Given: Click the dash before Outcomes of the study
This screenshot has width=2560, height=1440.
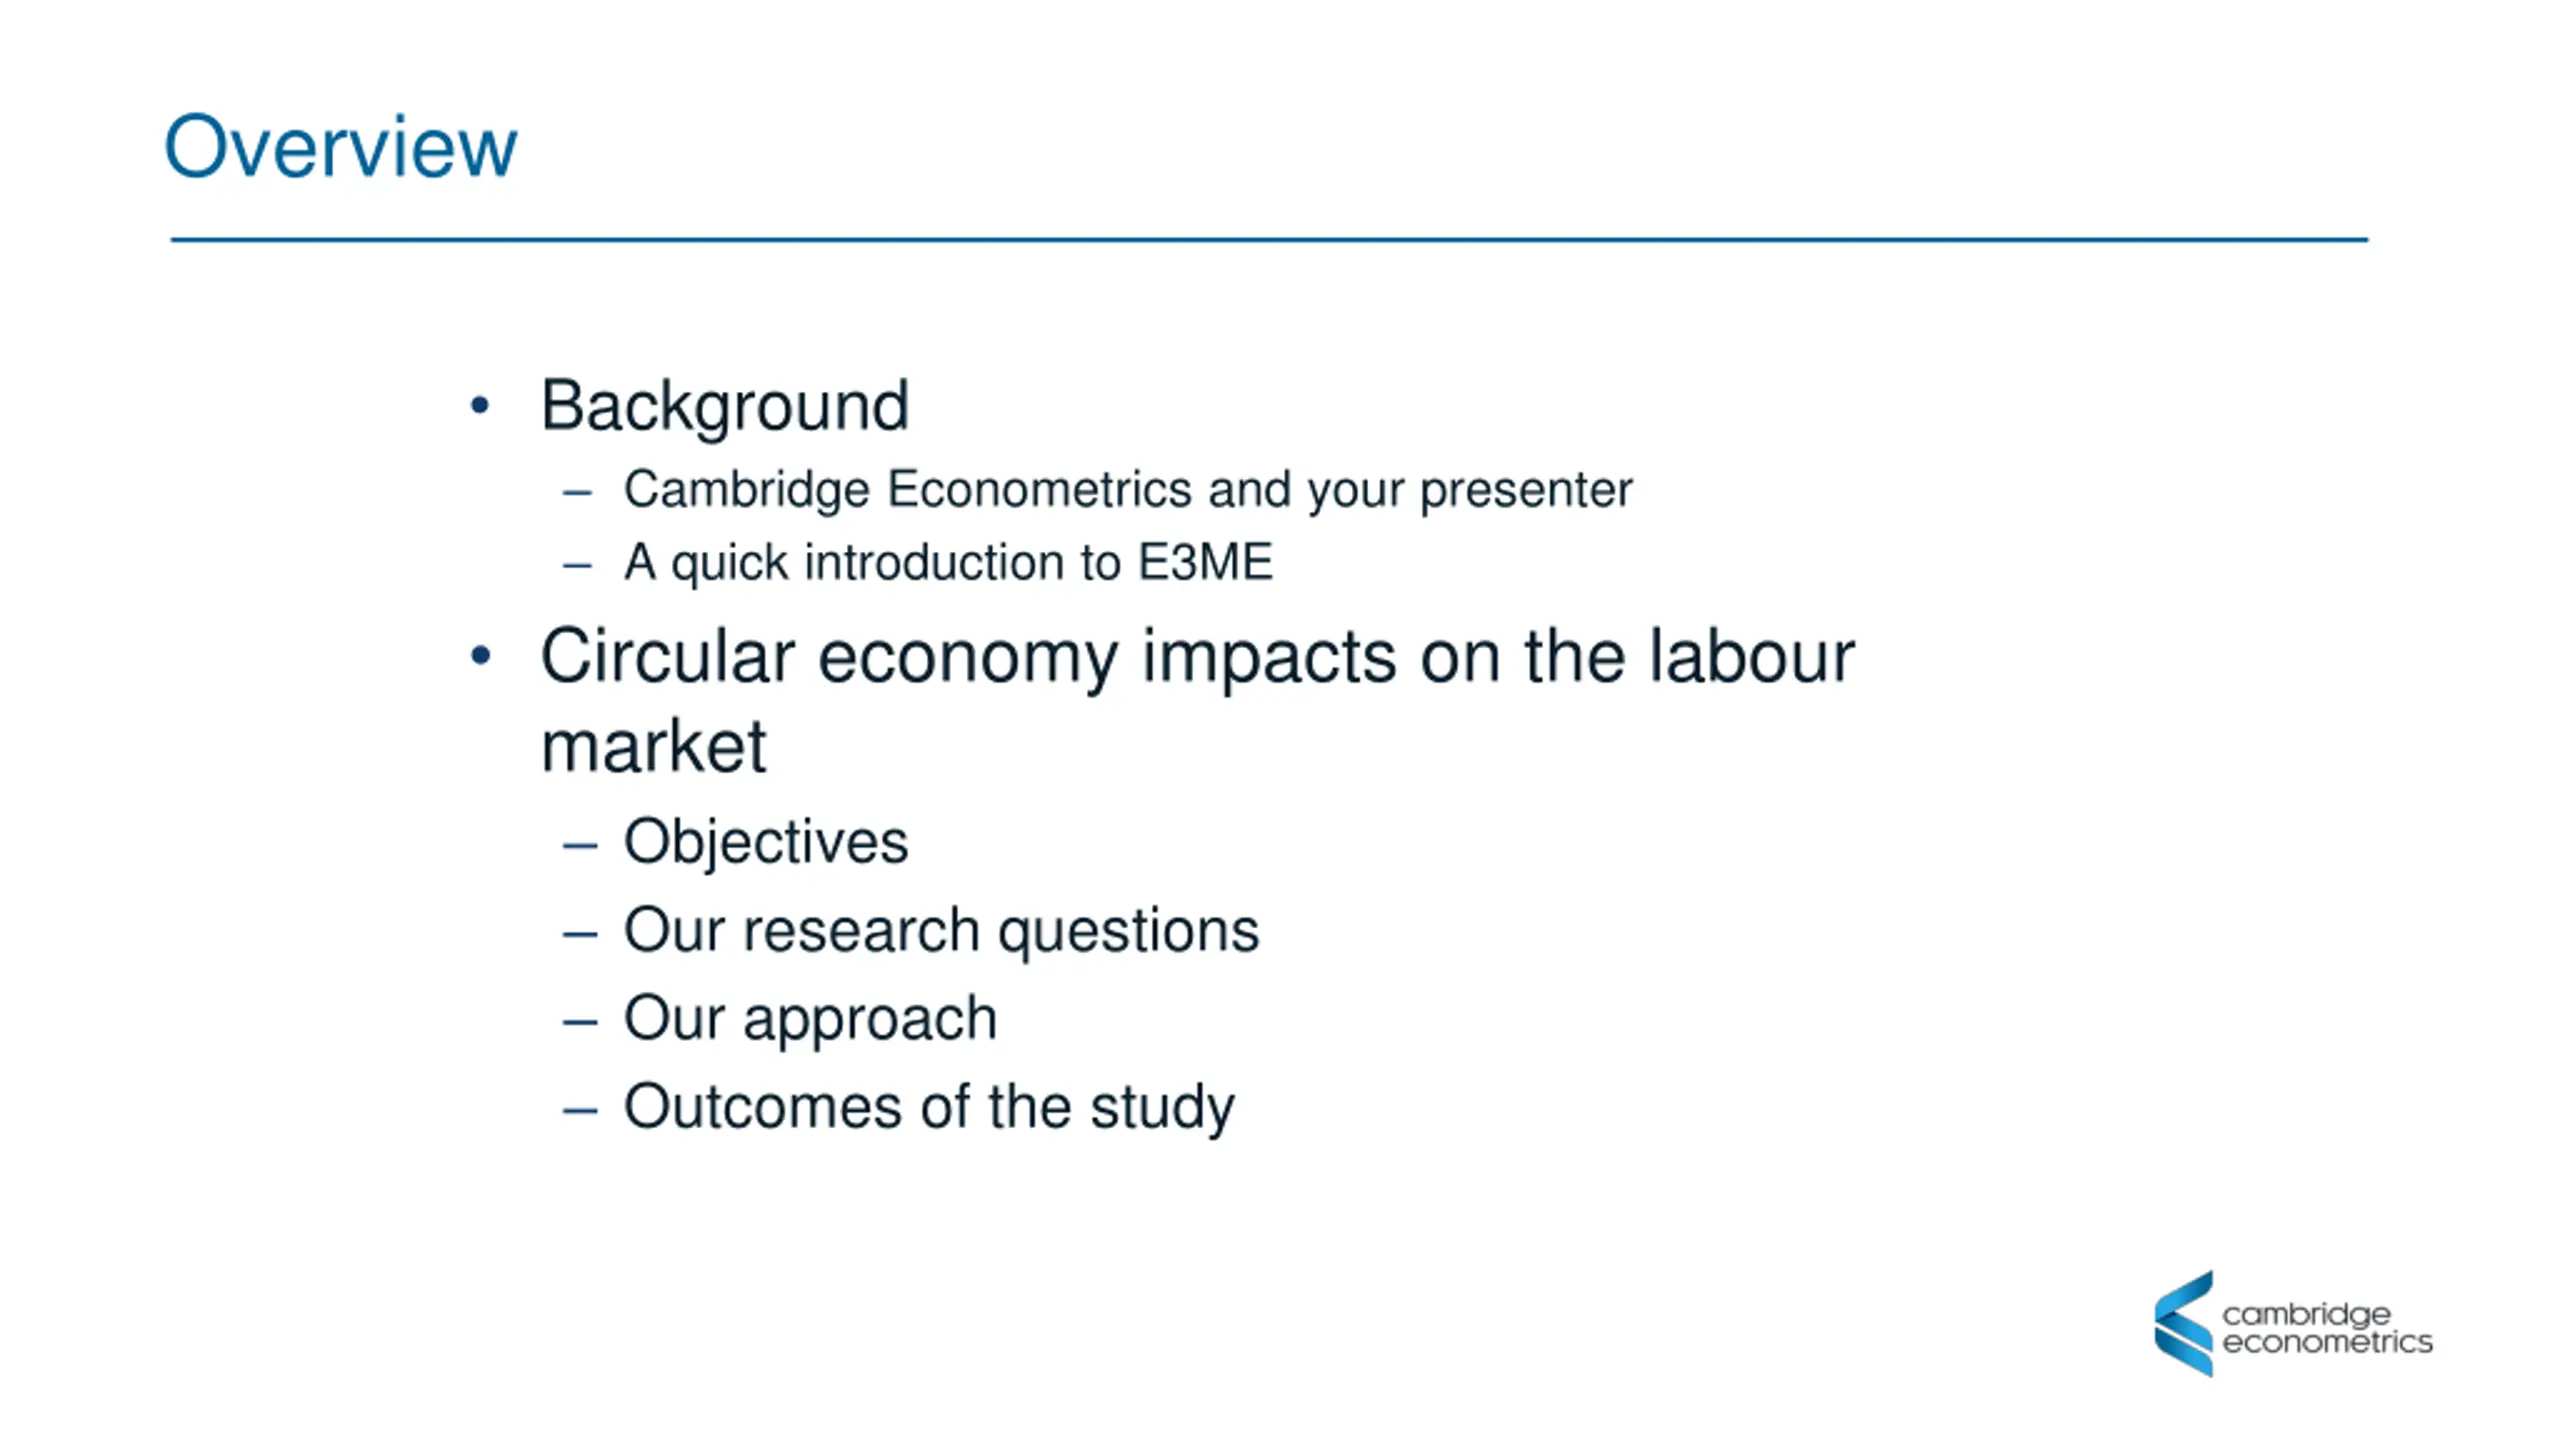Looking at the screenshot, I should (580, 1111).
